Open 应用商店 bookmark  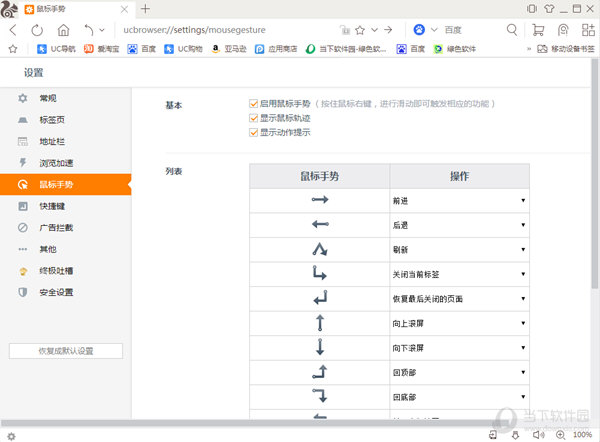point(276,49)
